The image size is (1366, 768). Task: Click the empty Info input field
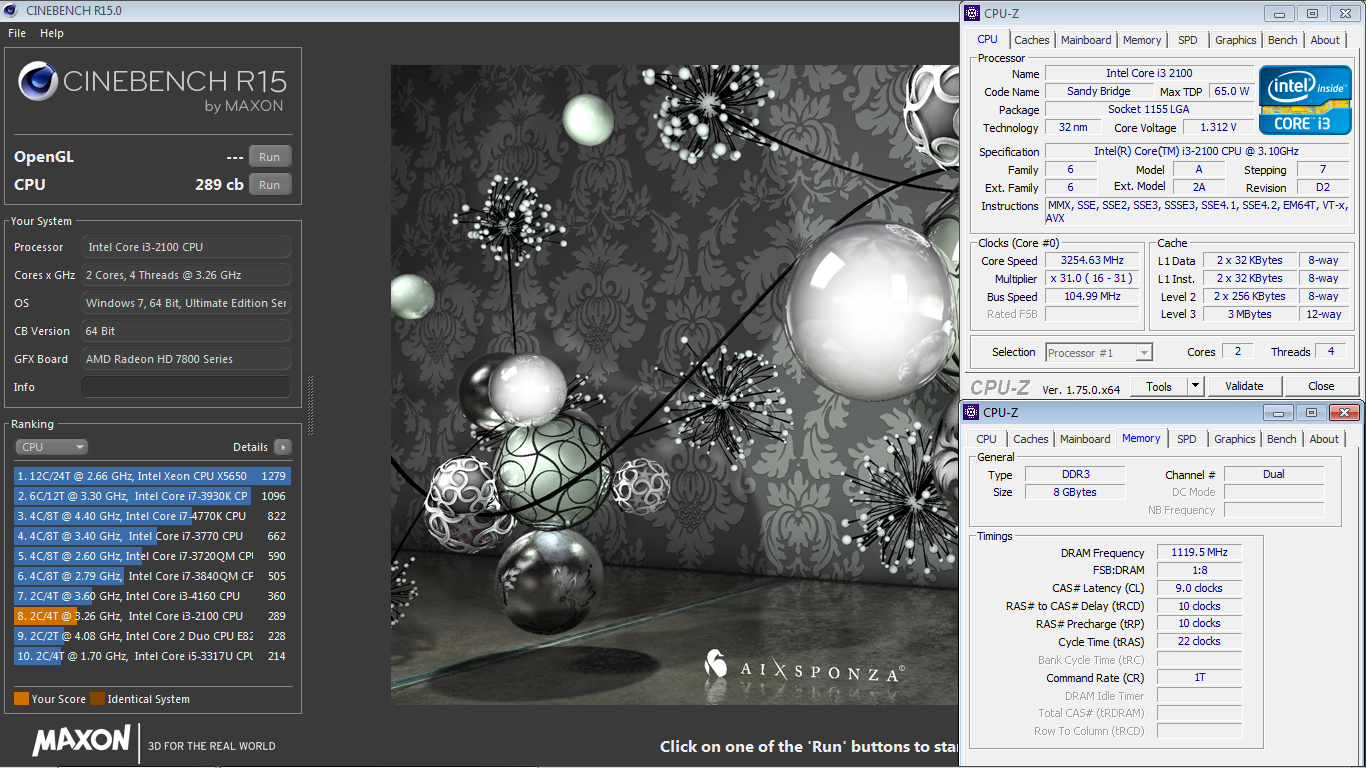(186, 387)
